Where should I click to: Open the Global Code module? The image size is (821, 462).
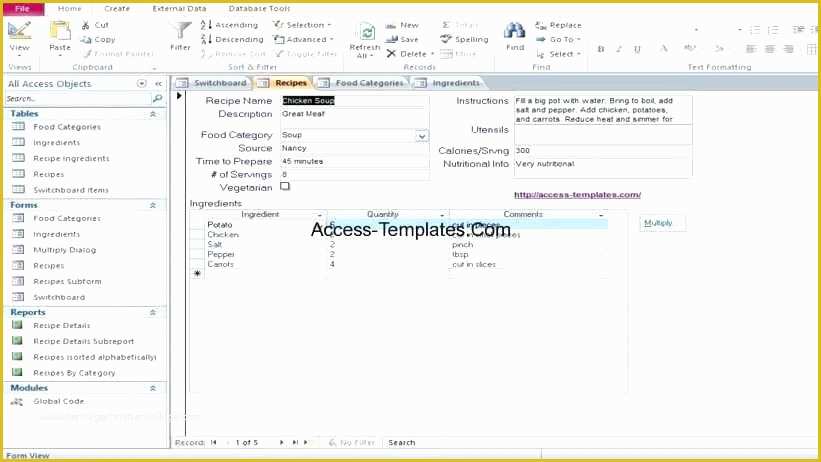click(x=59, y=401)
